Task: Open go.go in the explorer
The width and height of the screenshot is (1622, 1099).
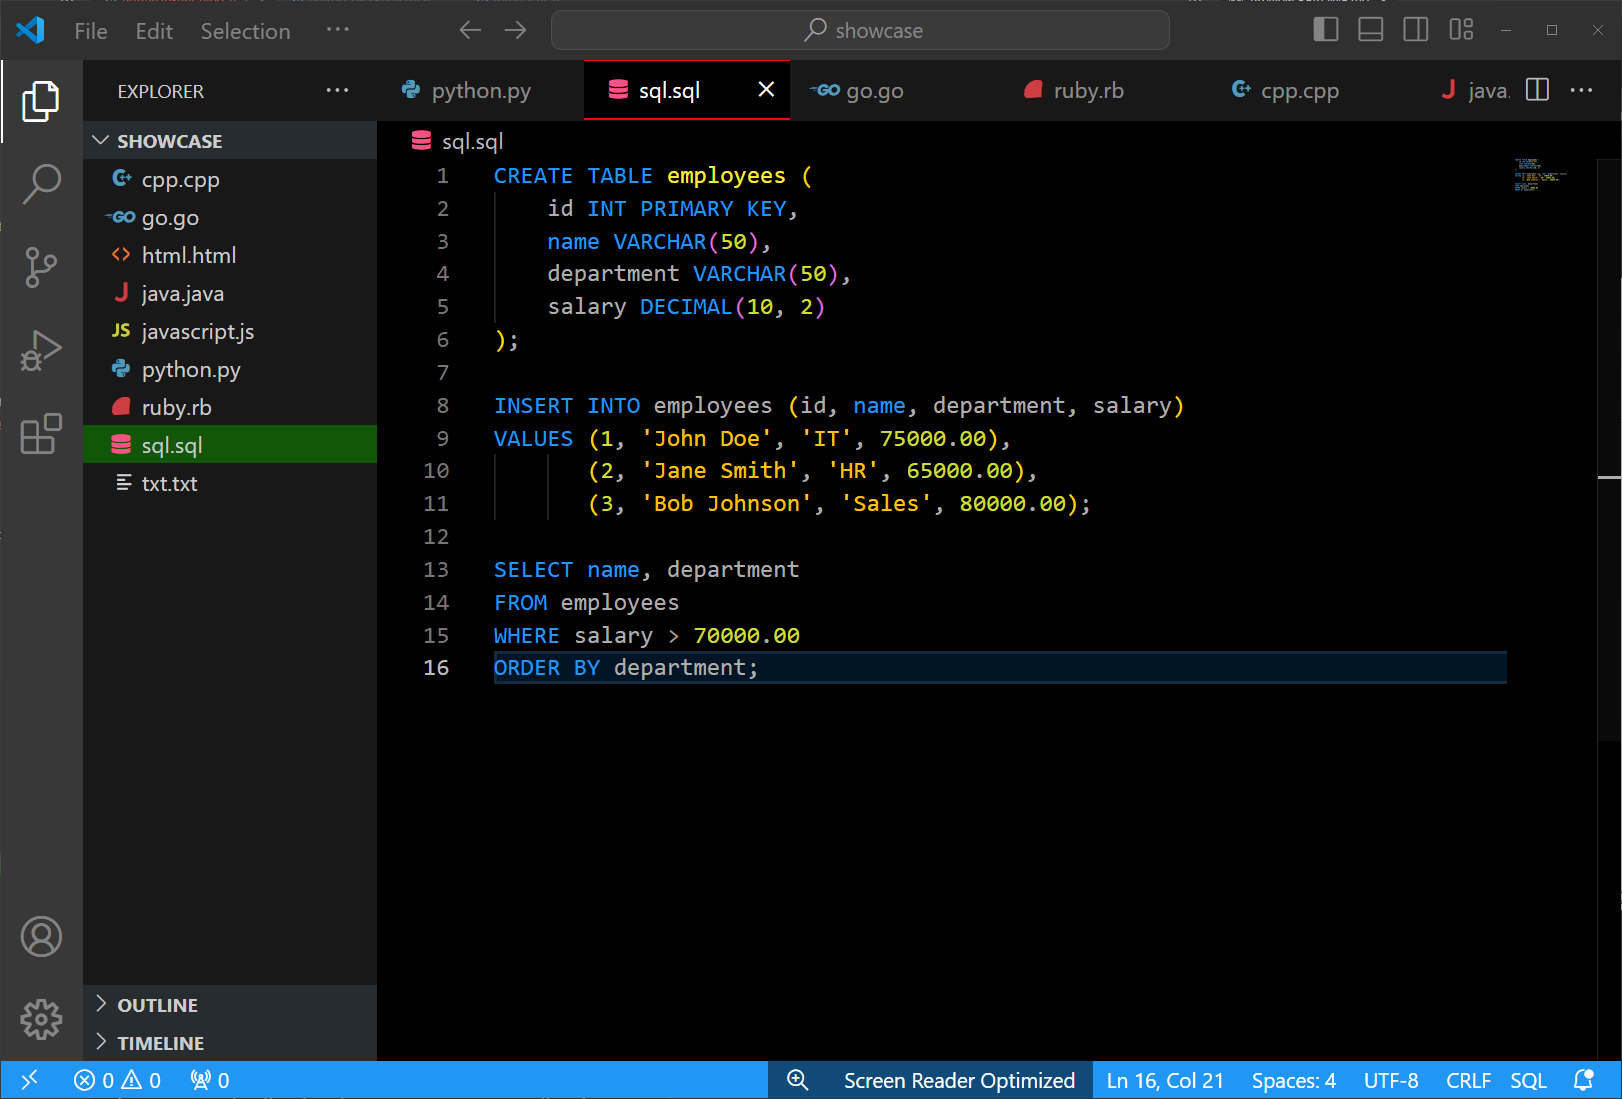Action: [x=230, y=217]
